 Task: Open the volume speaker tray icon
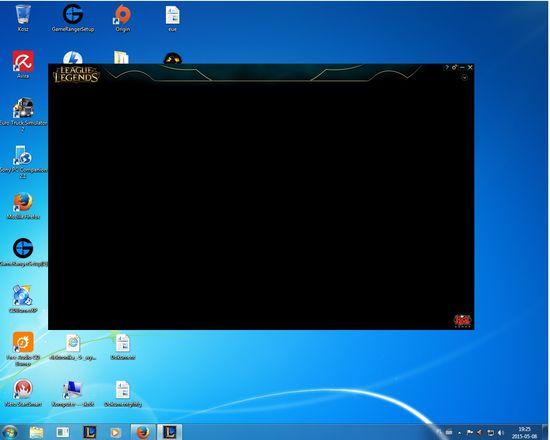tap(501, 433)
